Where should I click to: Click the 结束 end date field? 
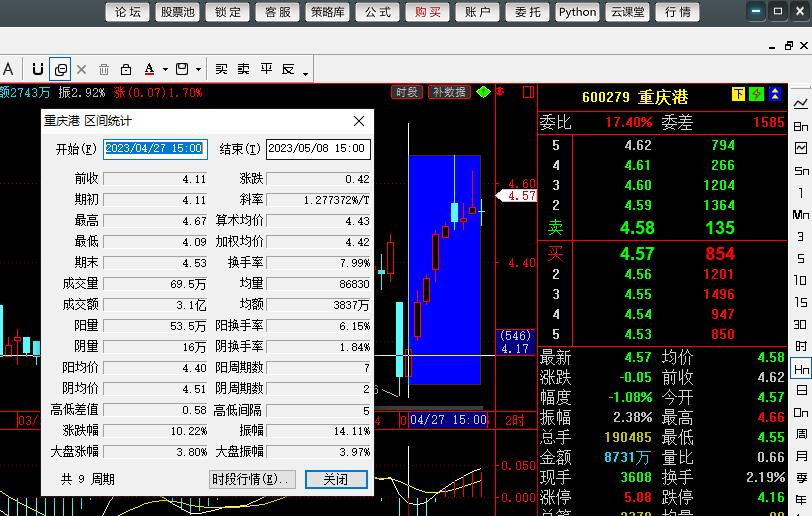pos(318,148)
